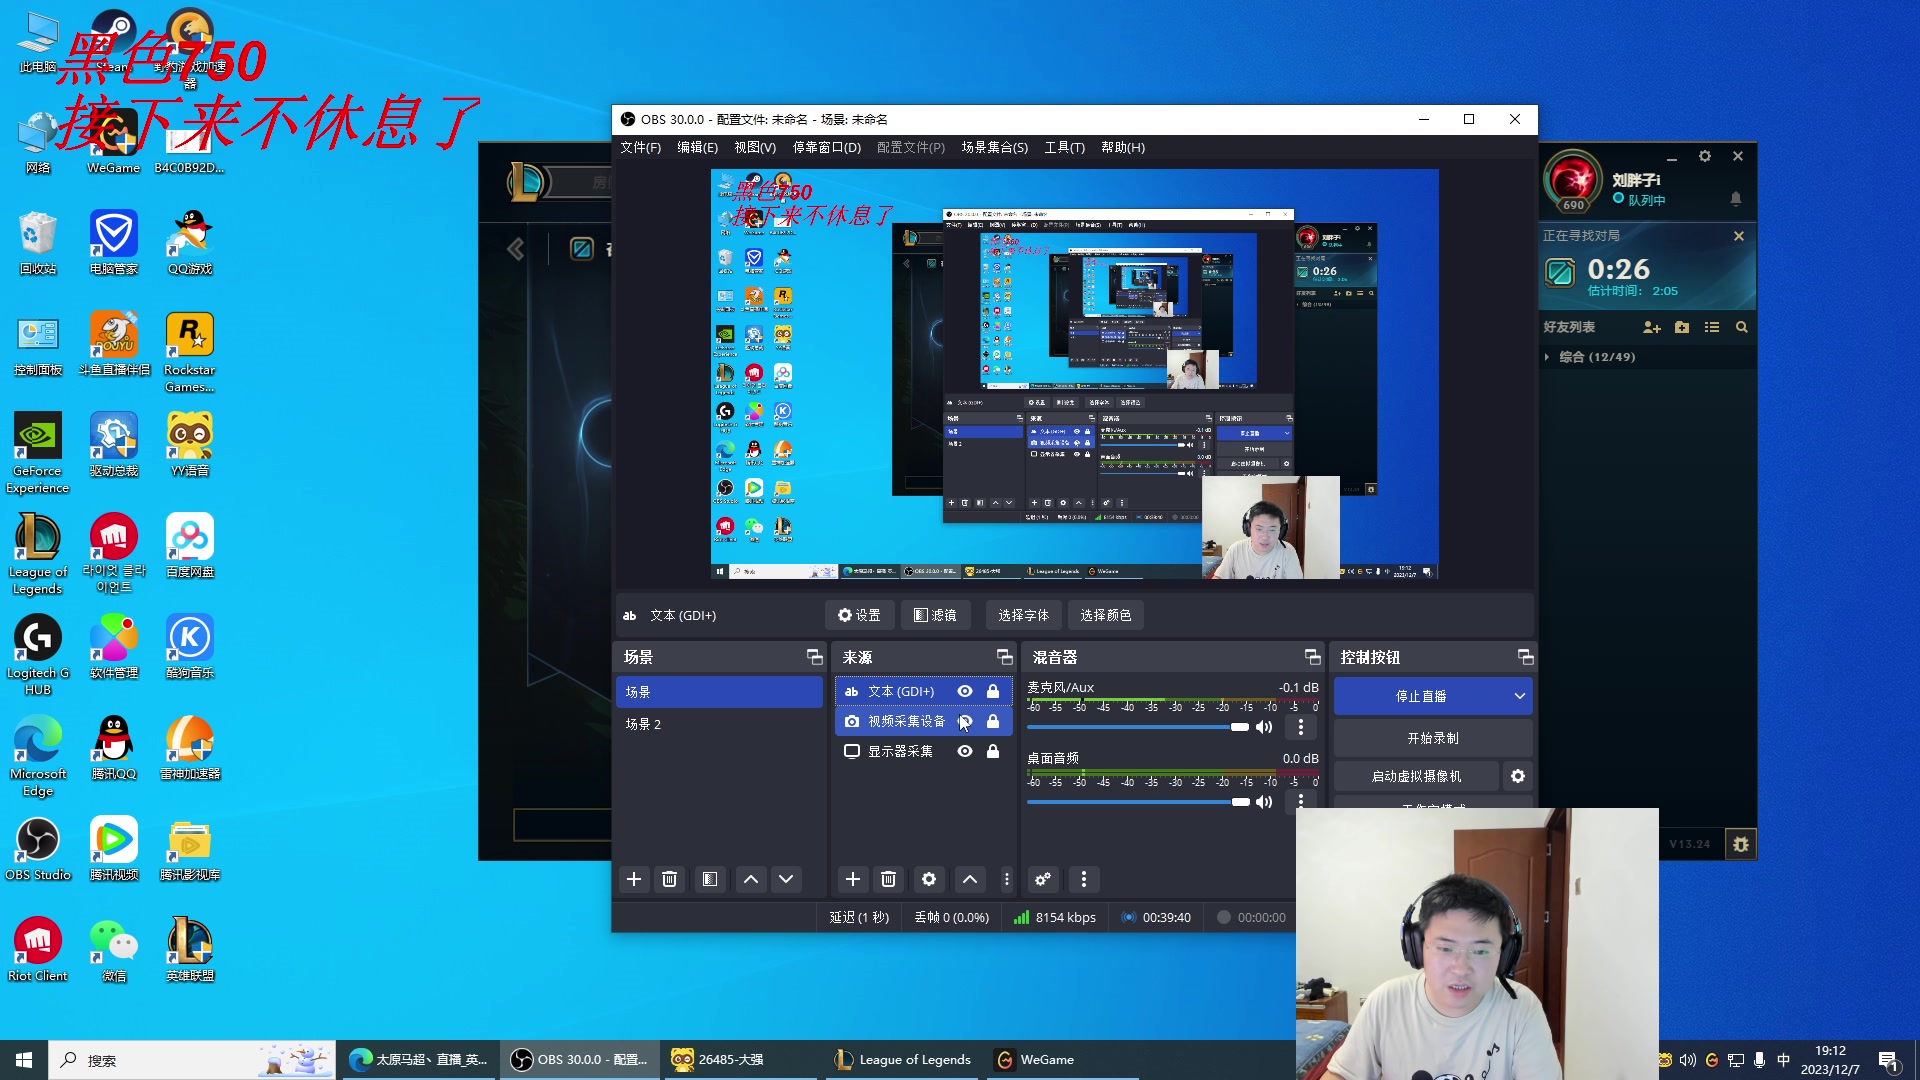Add a friend in League friends list

tap(1652, 327)
